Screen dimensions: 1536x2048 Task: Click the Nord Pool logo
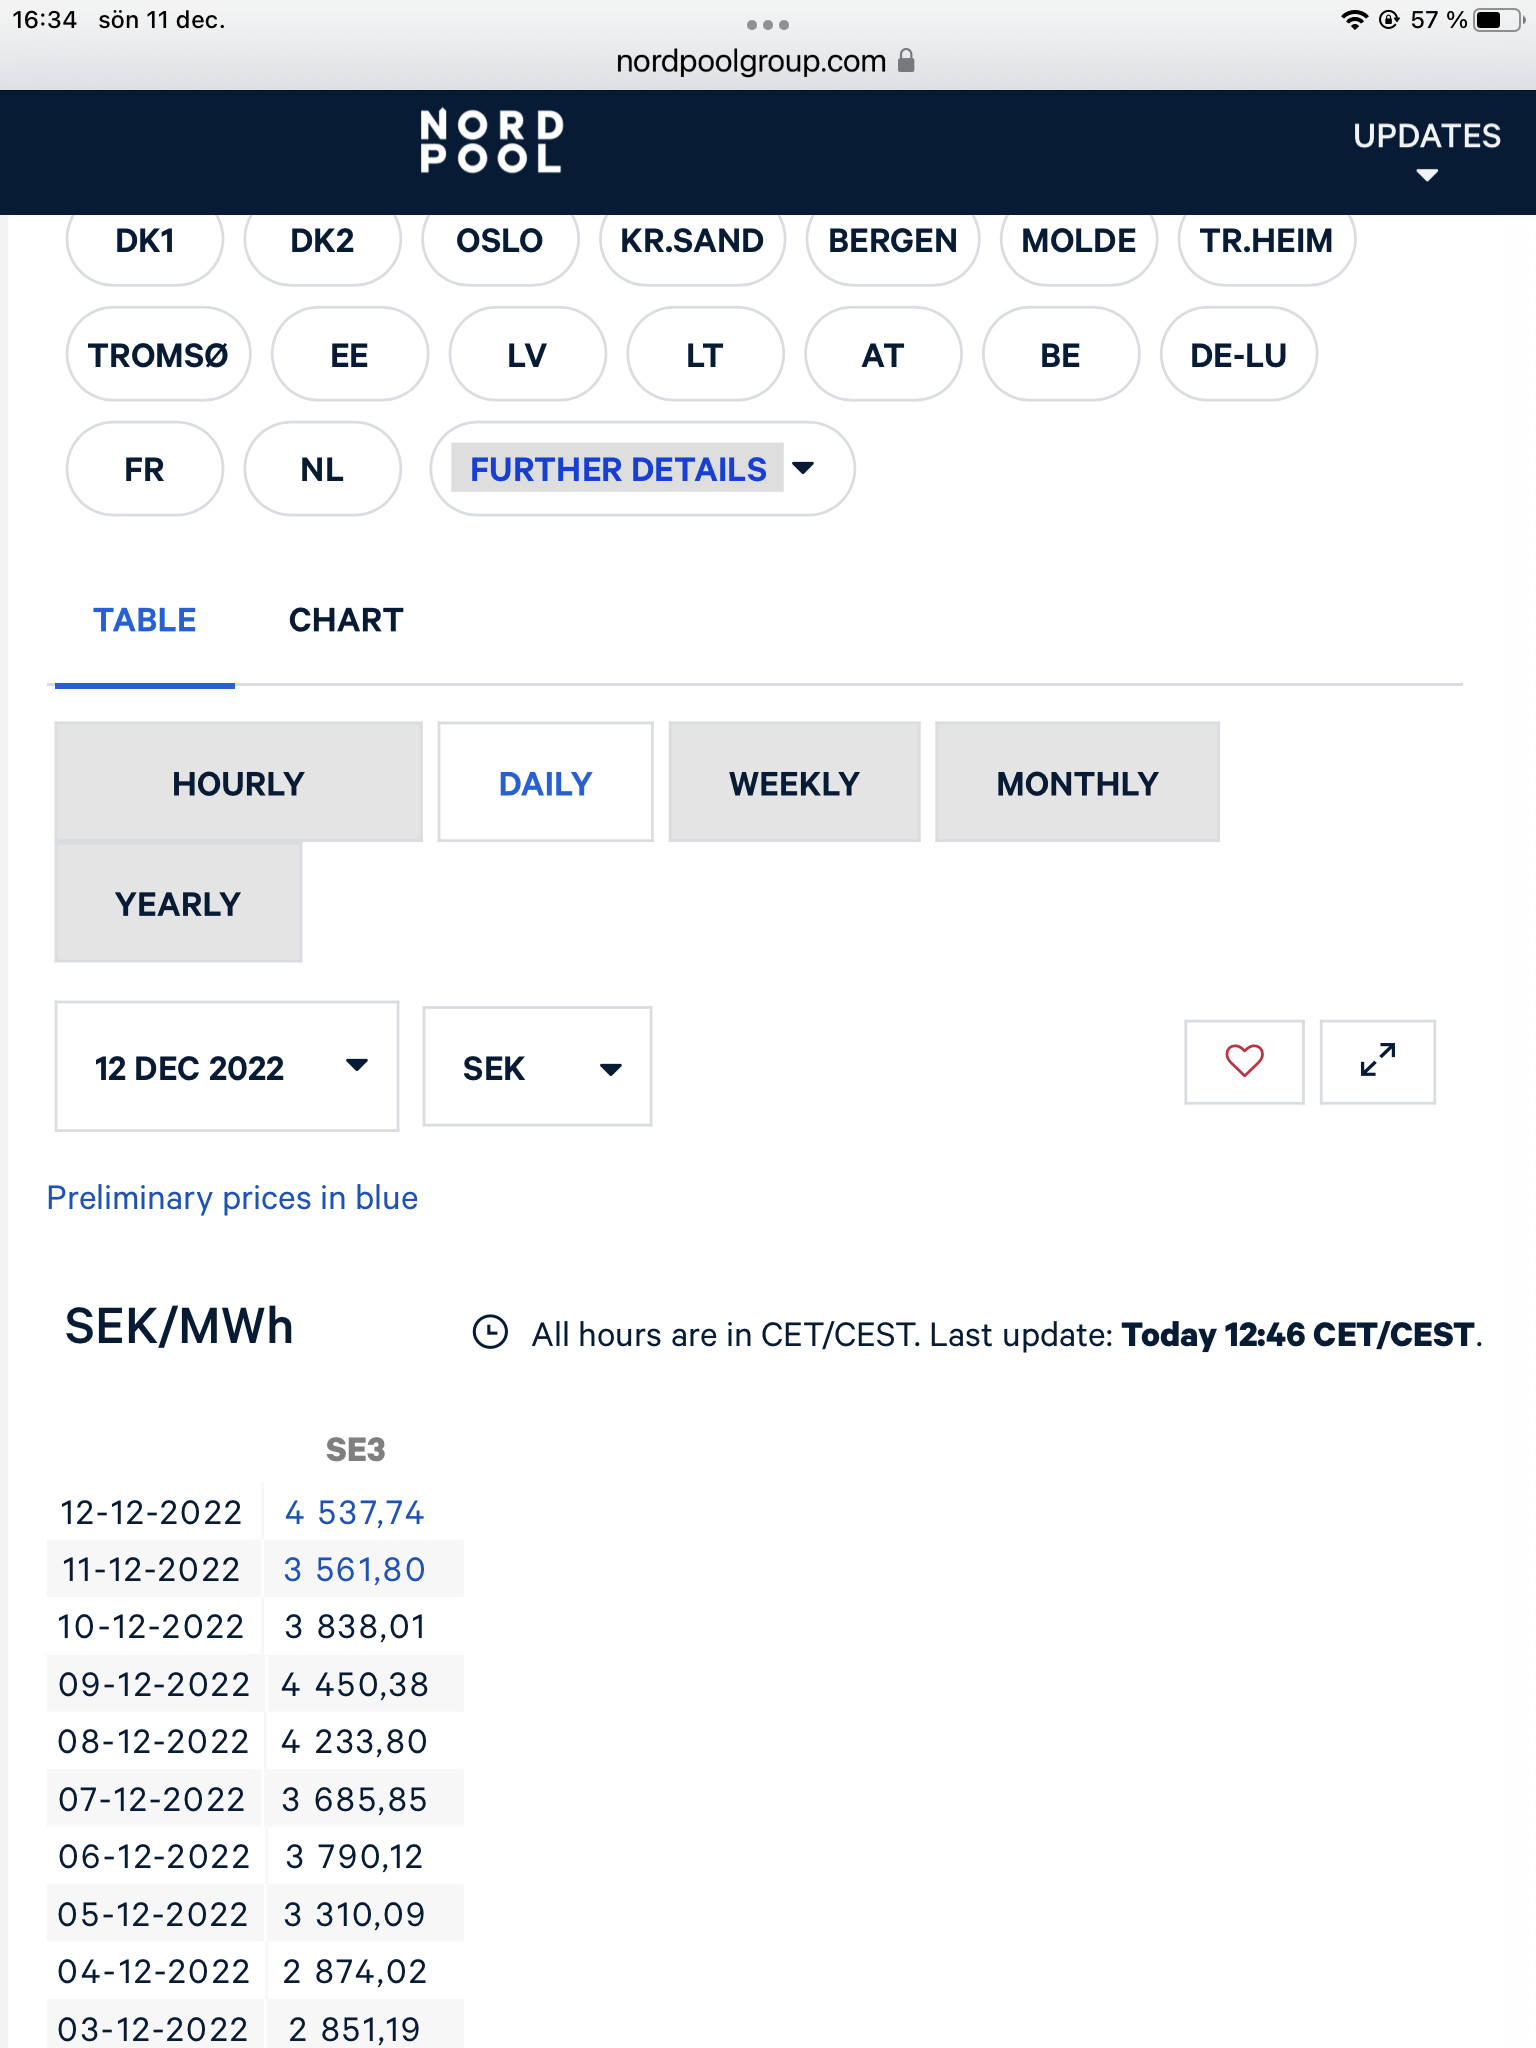tap(491, 142)
